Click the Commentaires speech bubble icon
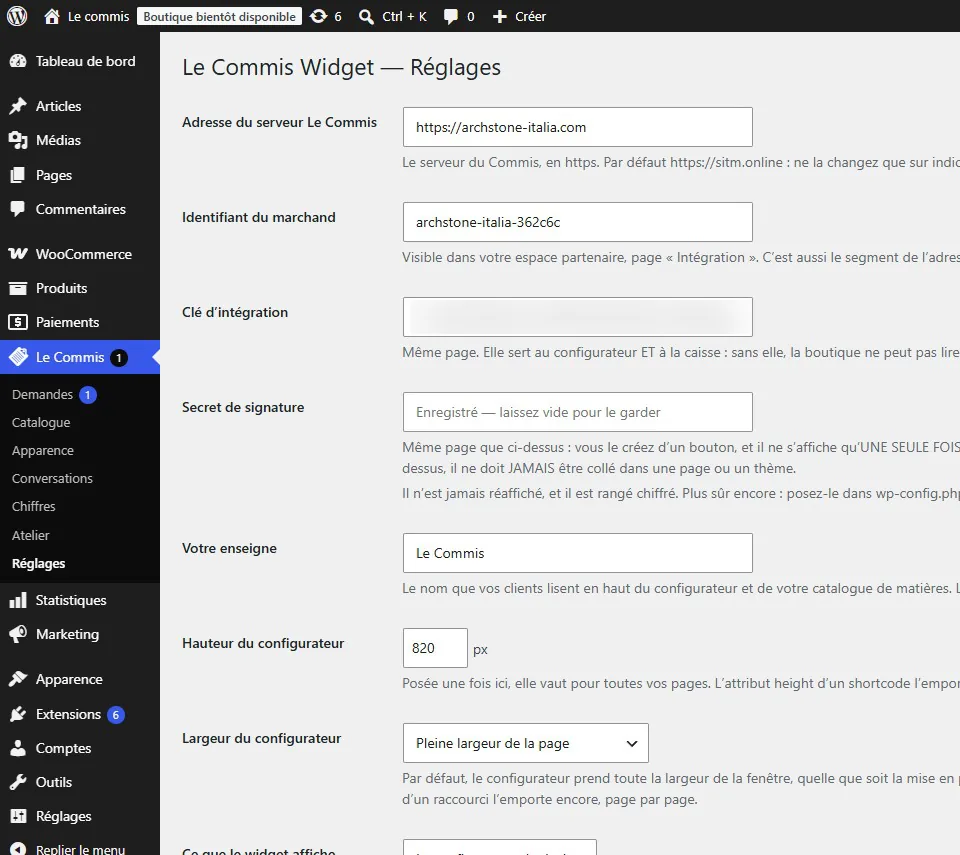 18,209
